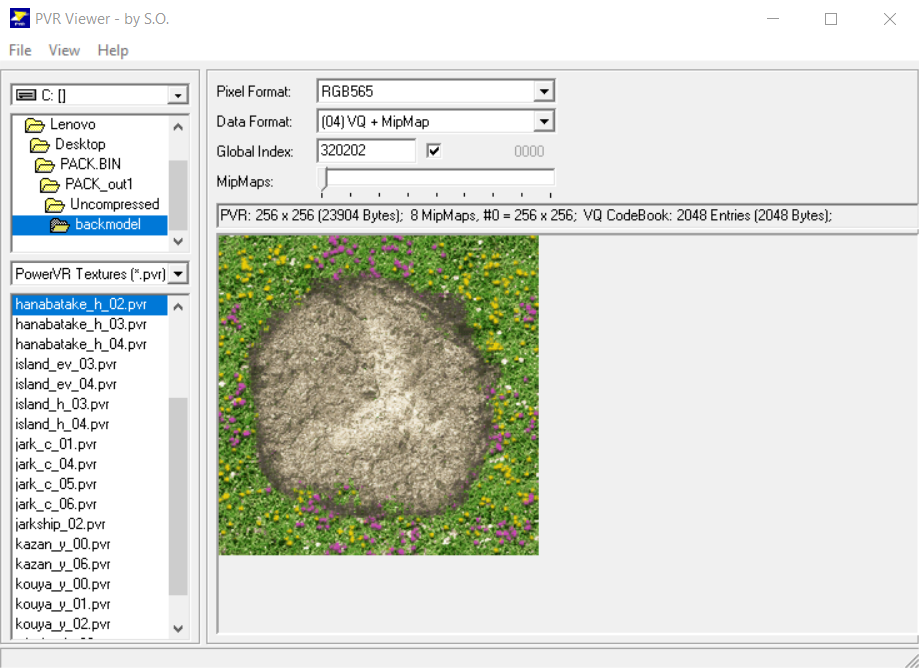Image resolution: width=919 pixels, height=668 pixels.
Task: Open the PowerVR Textures file type dropdown
Action: (x=178, y=274)
